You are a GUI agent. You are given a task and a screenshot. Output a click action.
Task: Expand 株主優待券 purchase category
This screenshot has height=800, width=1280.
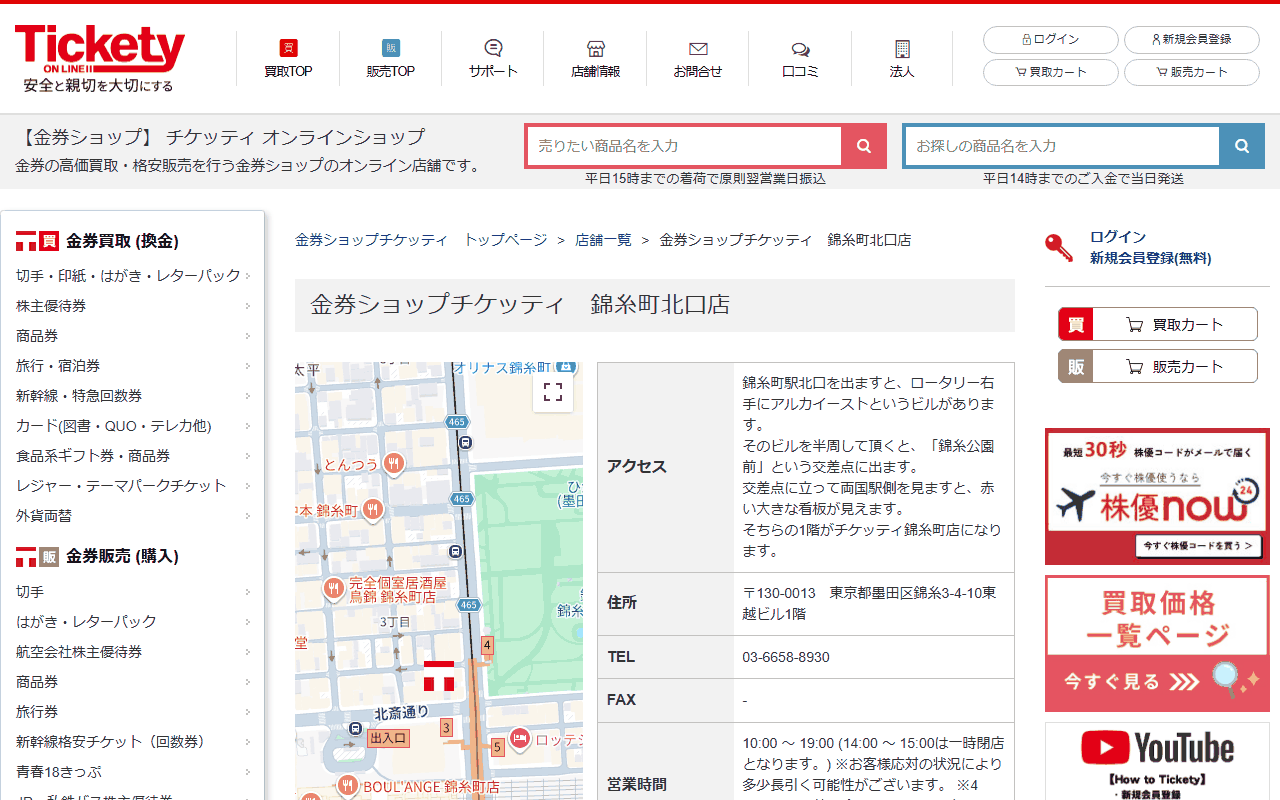pyautogui.click(x=133, y=306)
